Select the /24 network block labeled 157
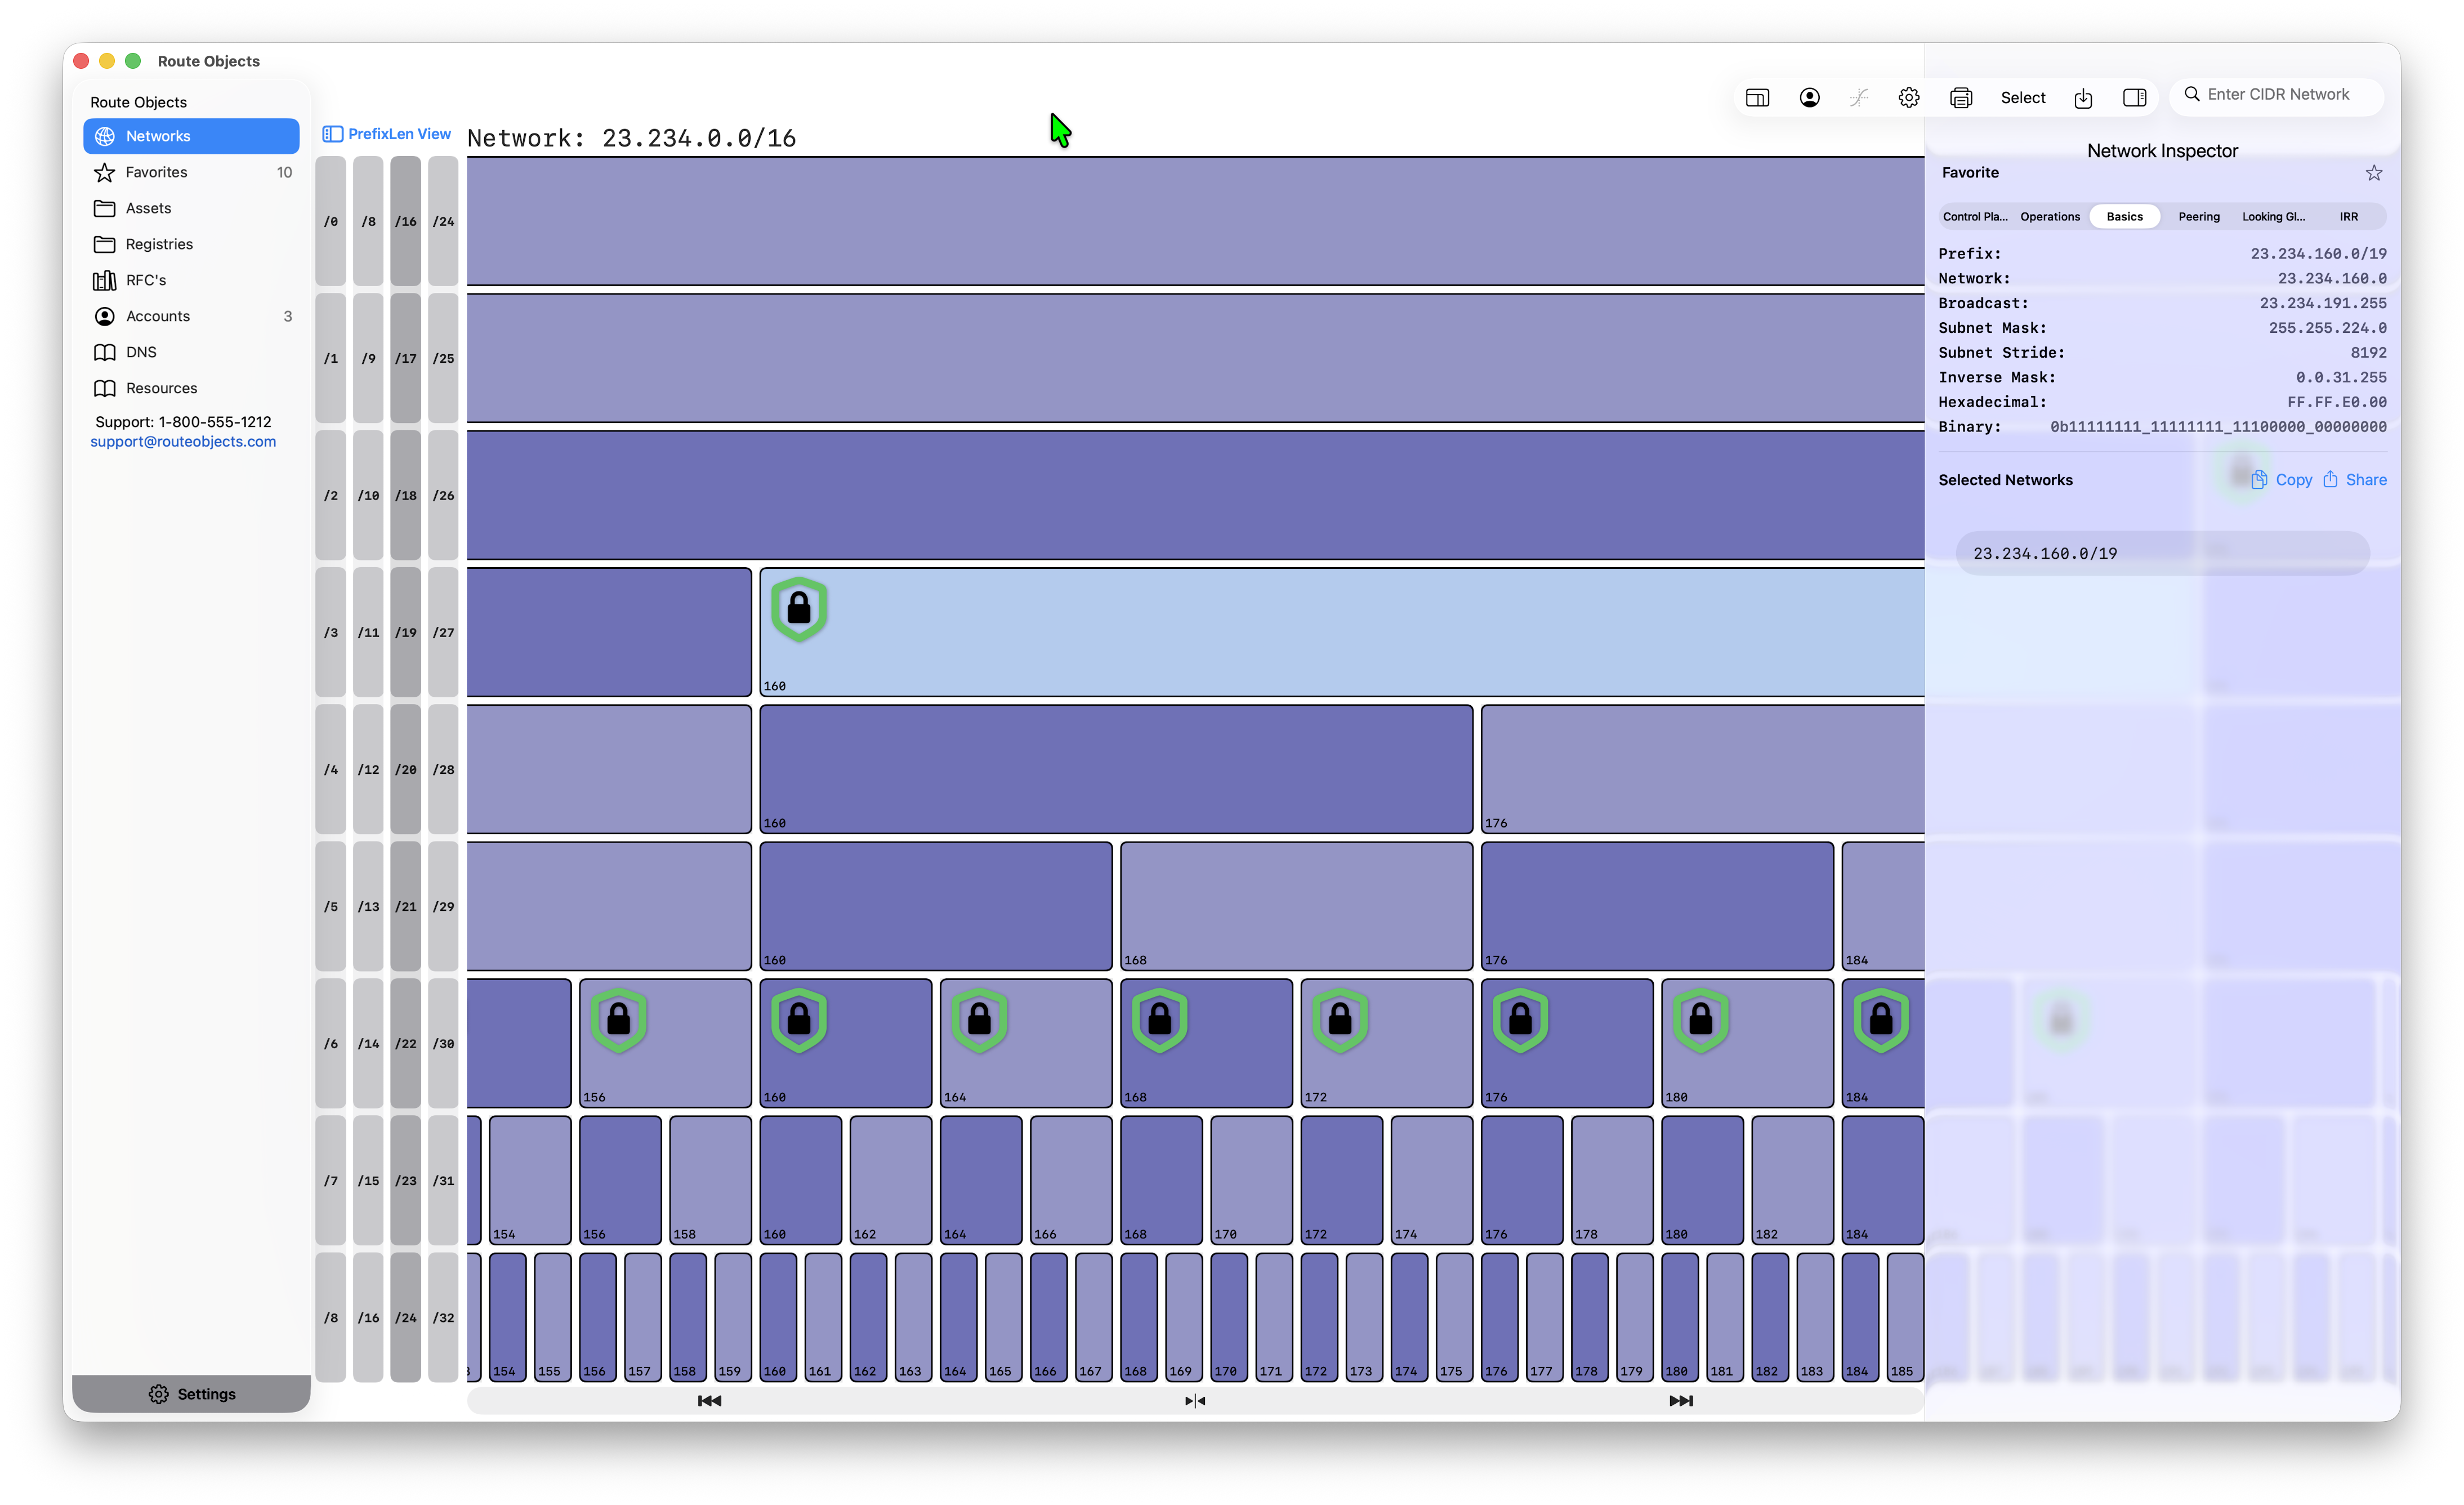The width and height of the screenshot is (2464, 1505). (643, 1317)
